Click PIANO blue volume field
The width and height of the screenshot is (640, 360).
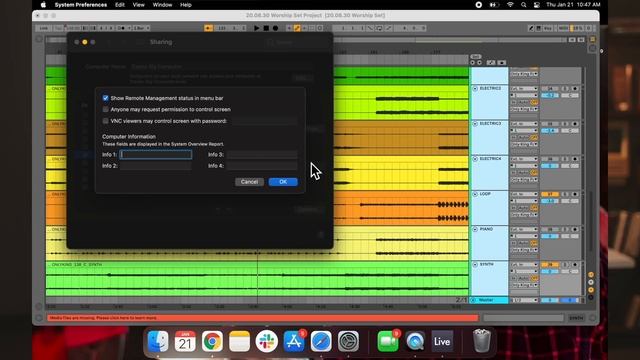click(x=550, y=236)
